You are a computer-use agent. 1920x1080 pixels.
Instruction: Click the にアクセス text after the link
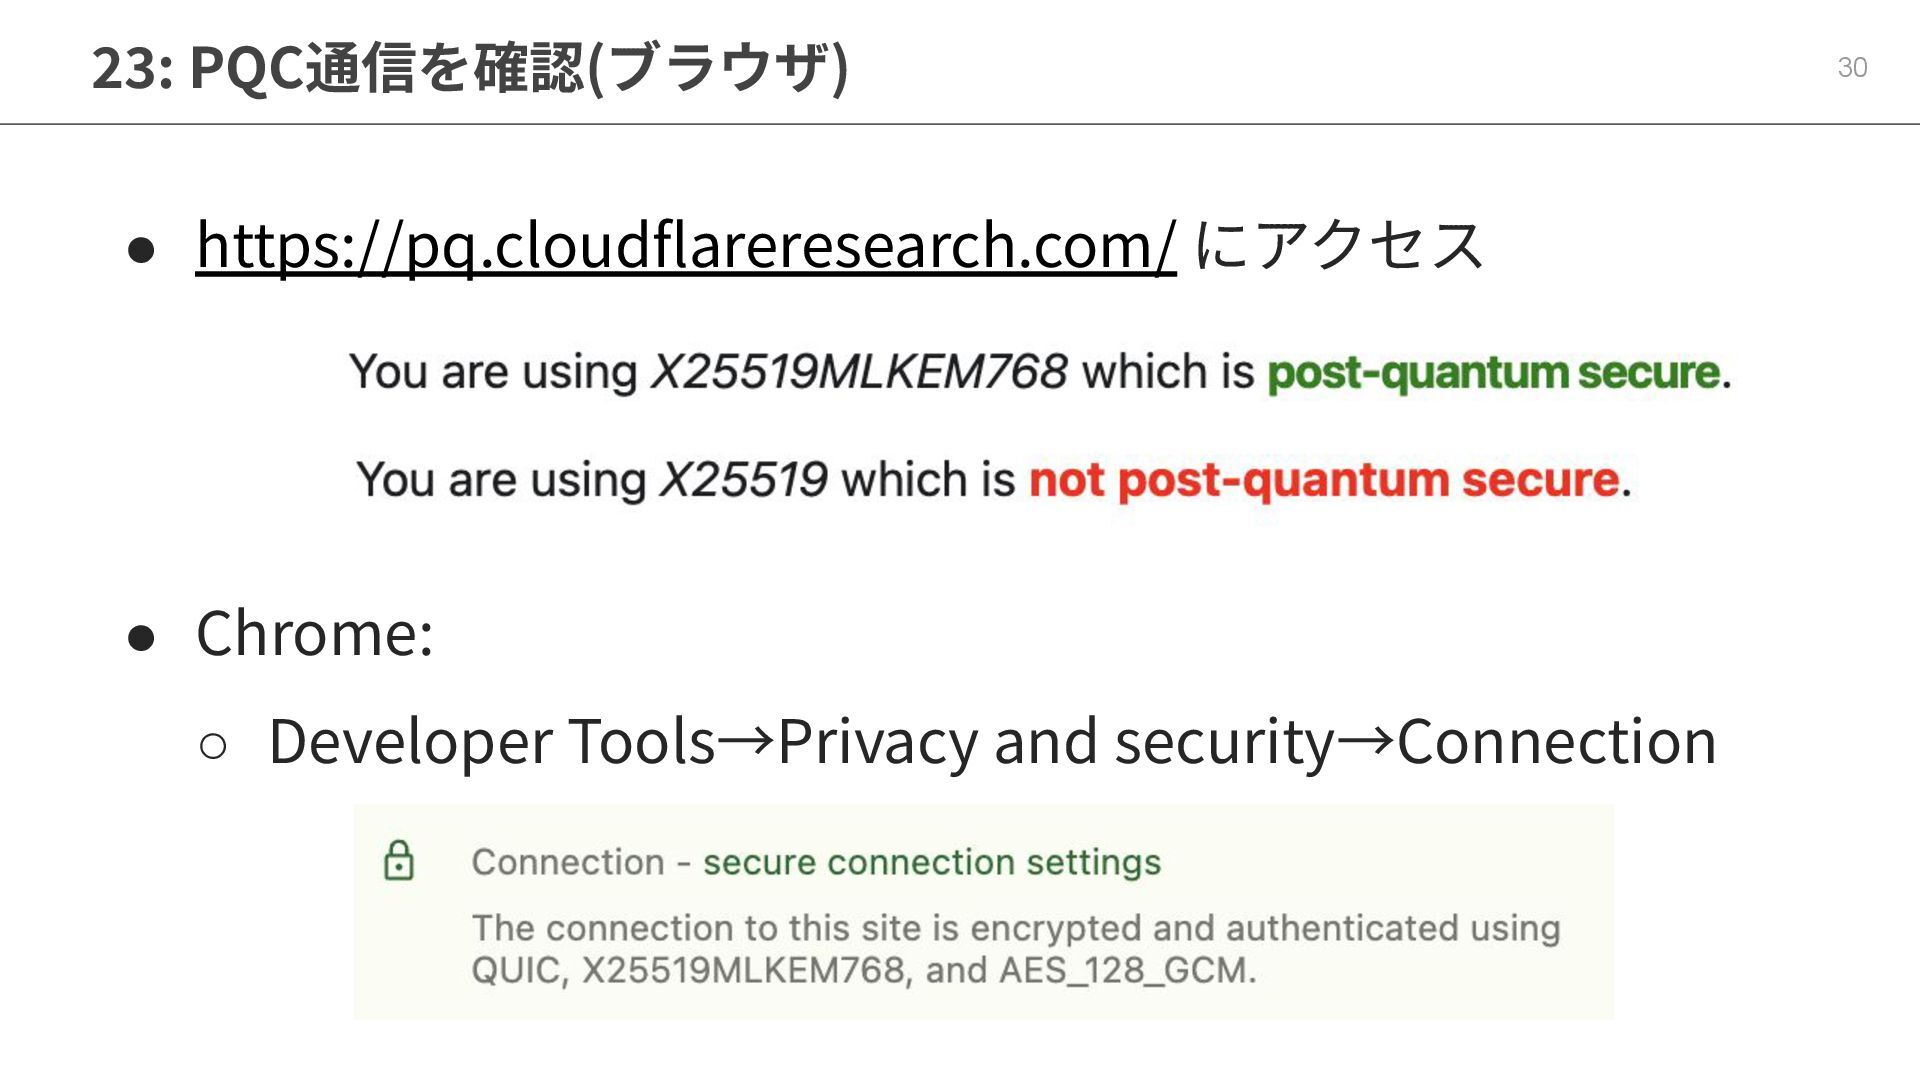(1338, 245)
